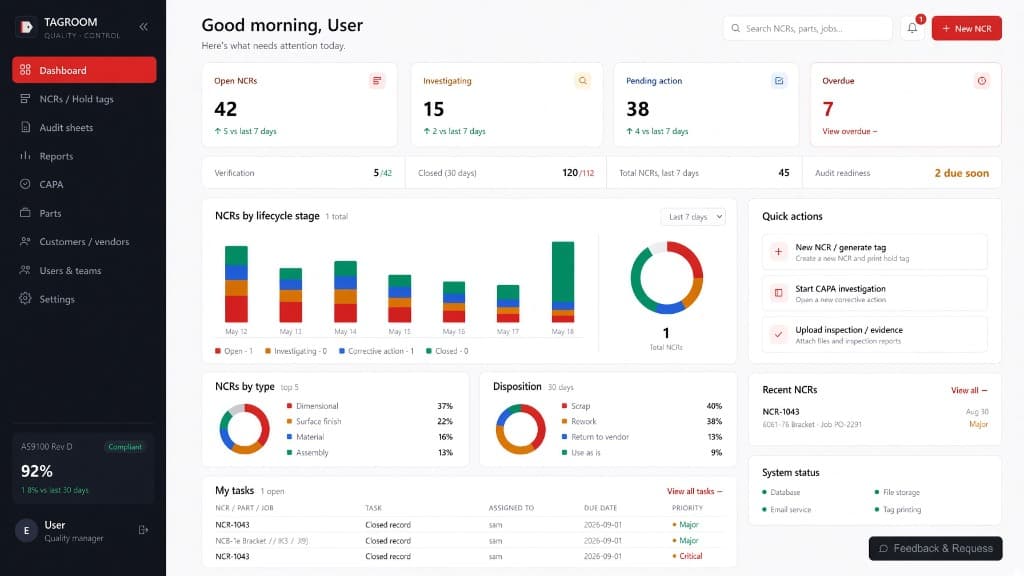Click the NCRs / Hold tags sidebar icon
Image resolution: width=1024 pixels, height=576 pixels.
tap(25, 99)
